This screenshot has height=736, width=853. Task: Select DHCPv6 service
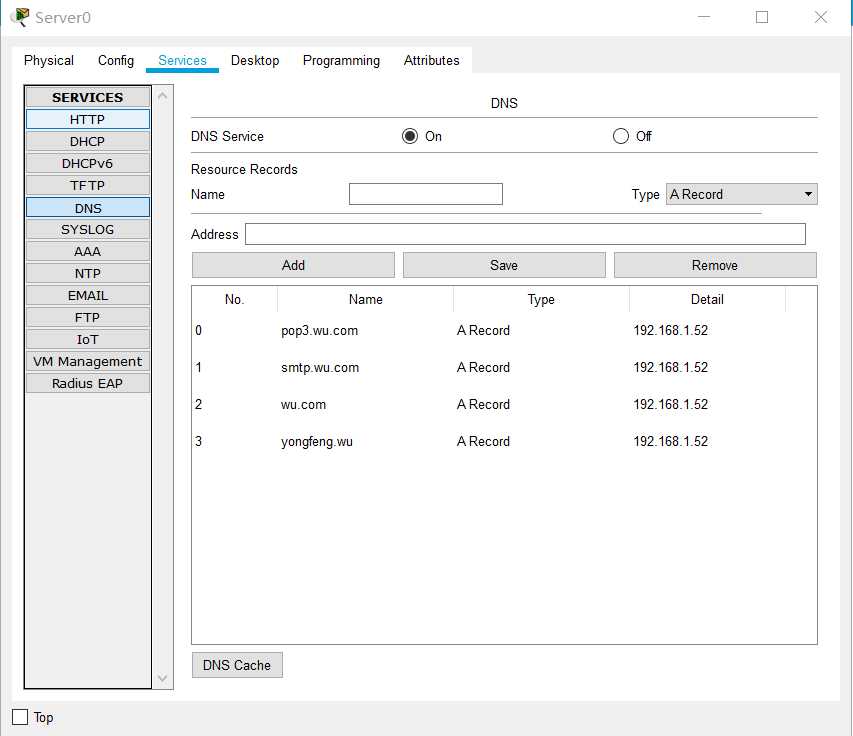coord(88,163)
